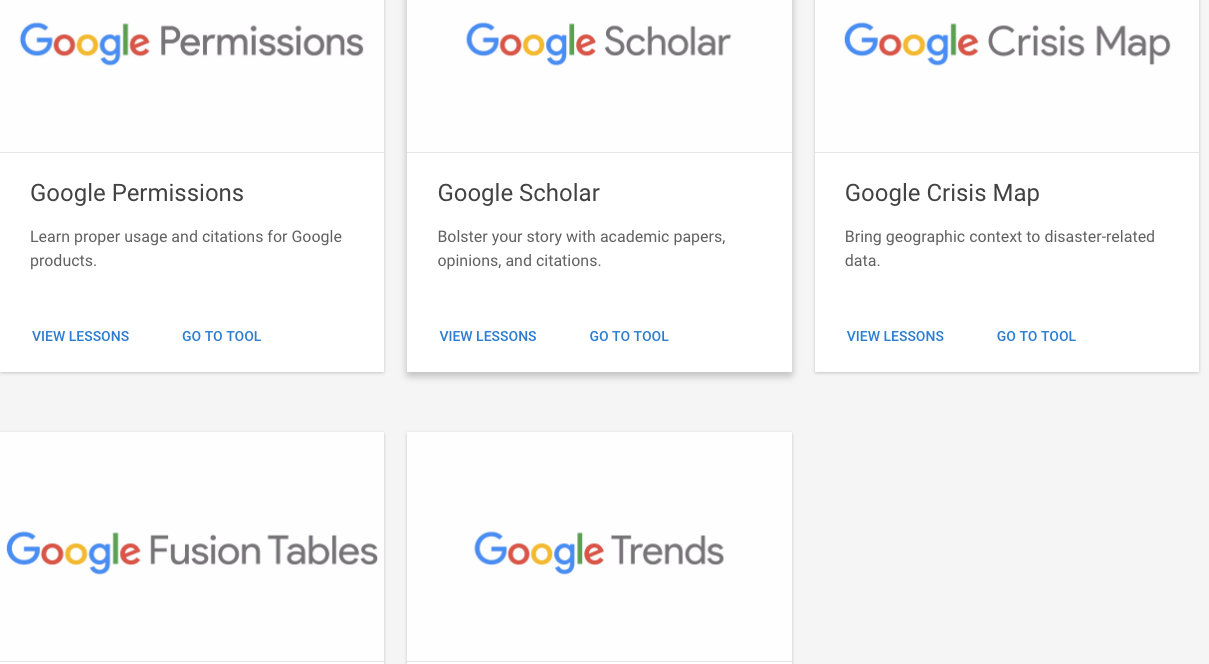Click the colored Google wordmark in Scholar logo
The width and height of the screenshot is (1209, 664).
click(x=530, y=43)
